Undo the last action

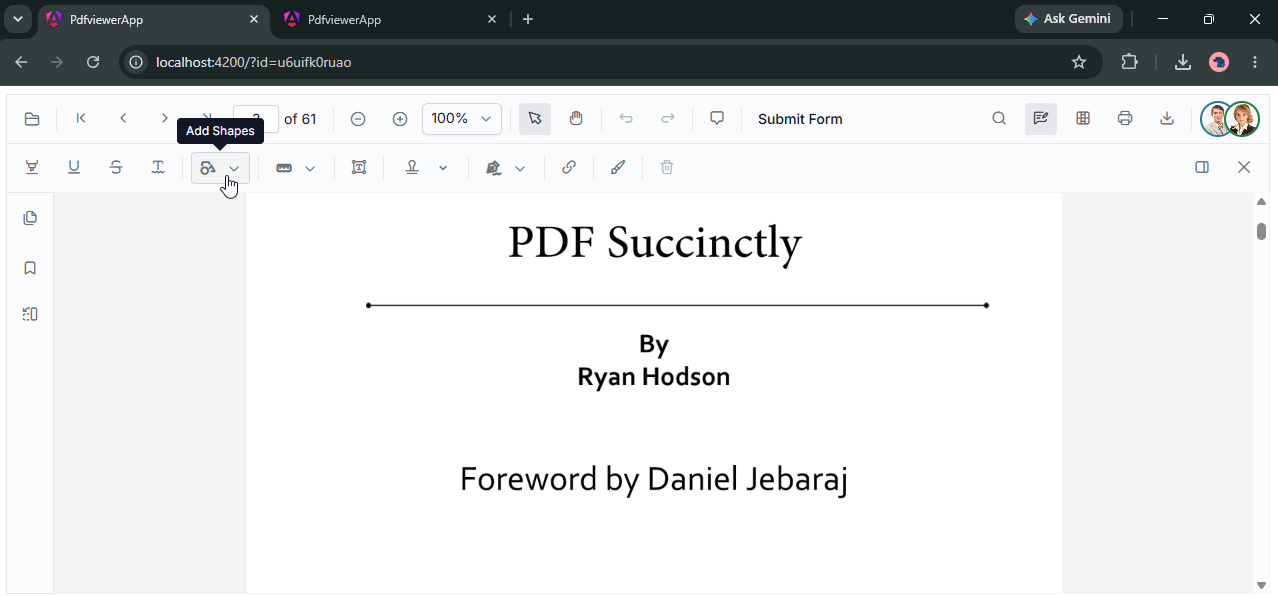click(626, 118)
